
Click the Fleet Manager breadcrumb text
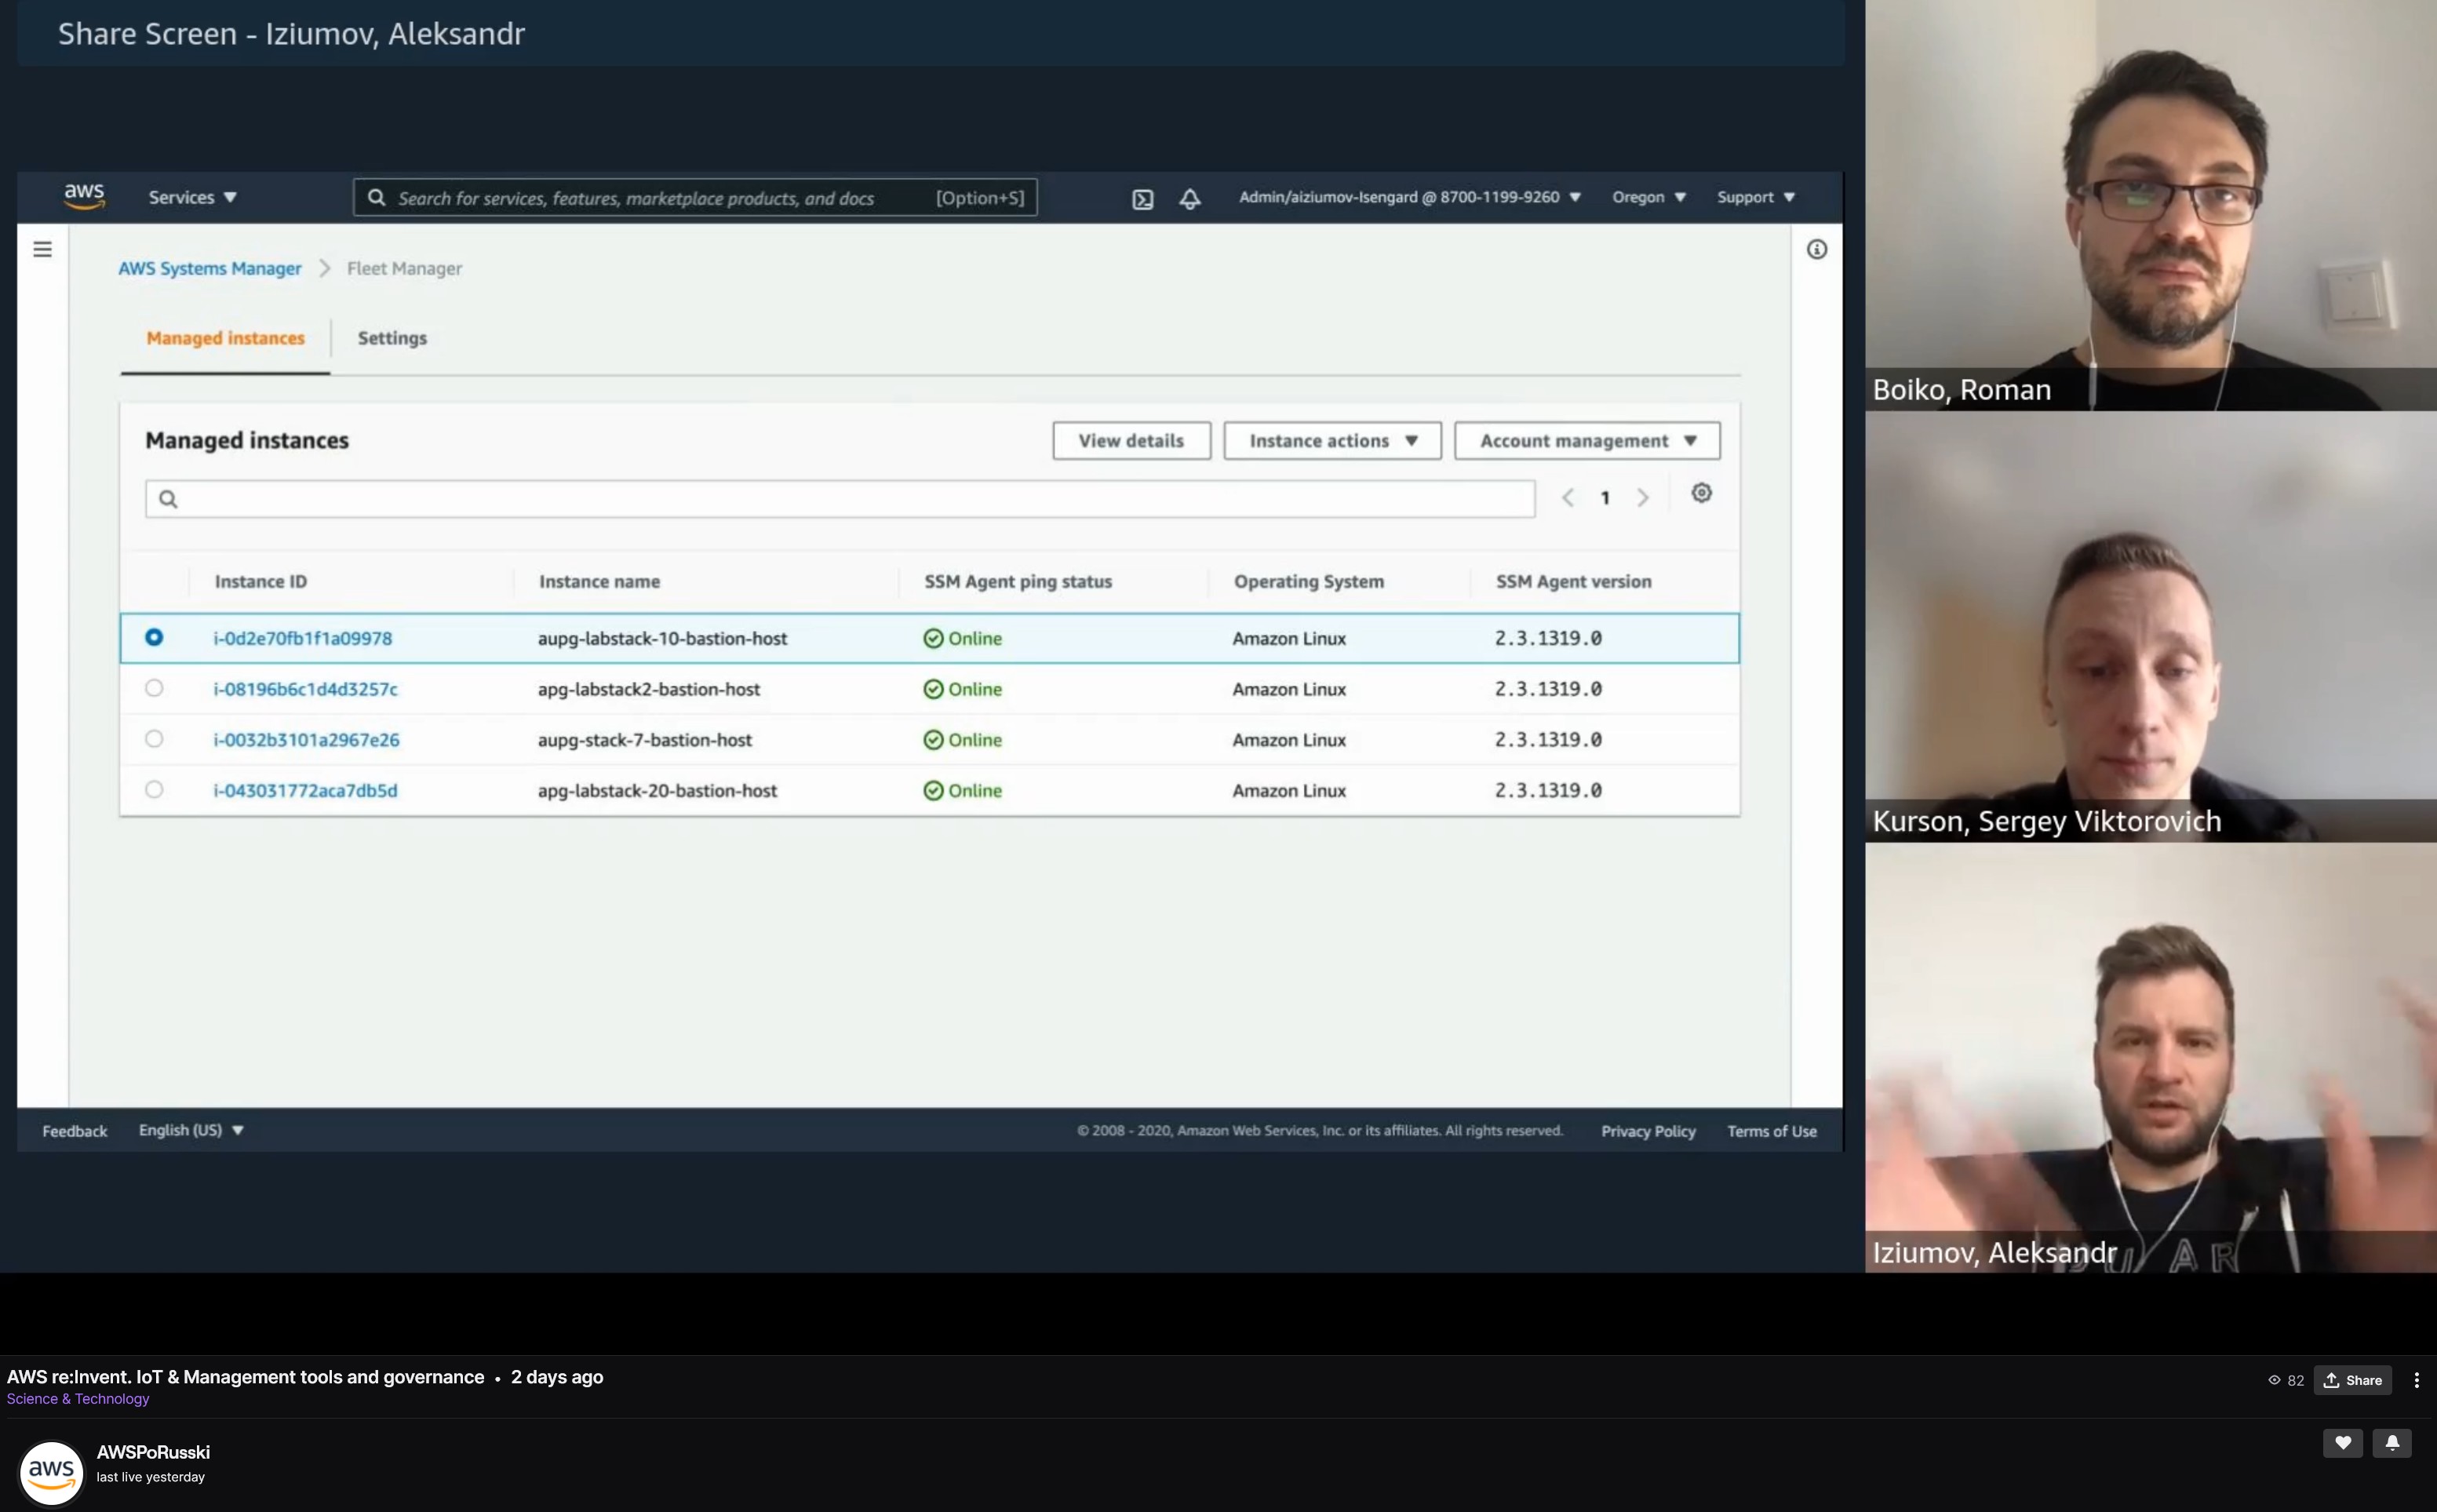(x=404, y=268)
